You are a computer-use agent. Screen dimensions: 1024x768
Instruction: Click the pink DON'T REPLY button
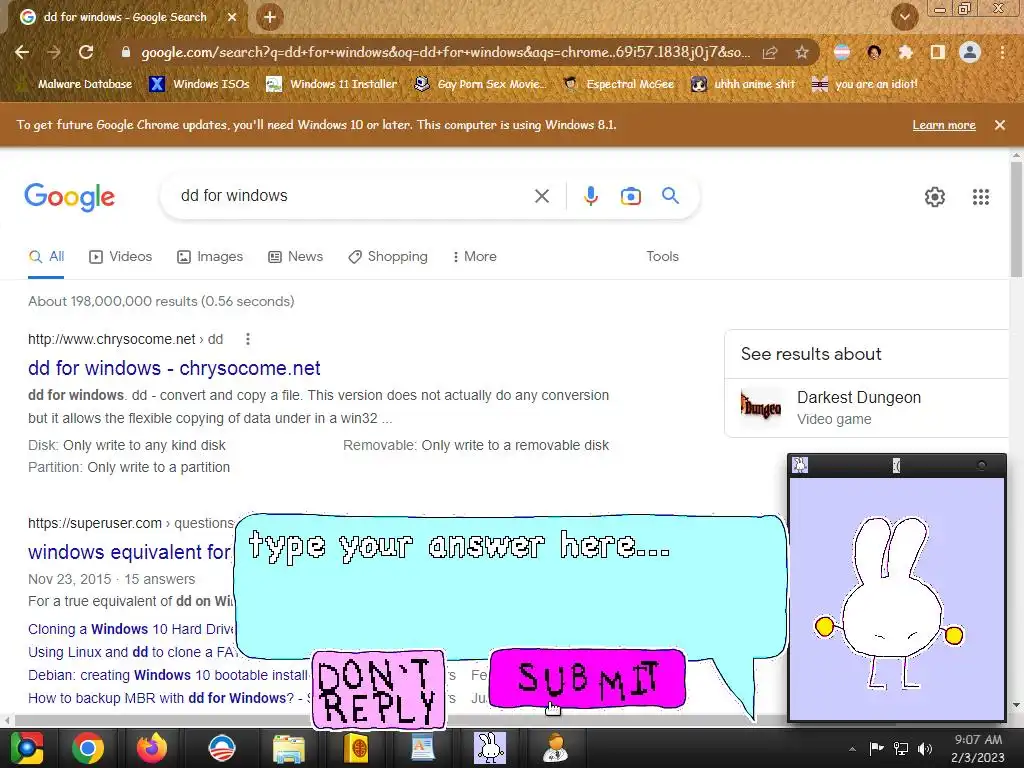[x=379, y=690]
